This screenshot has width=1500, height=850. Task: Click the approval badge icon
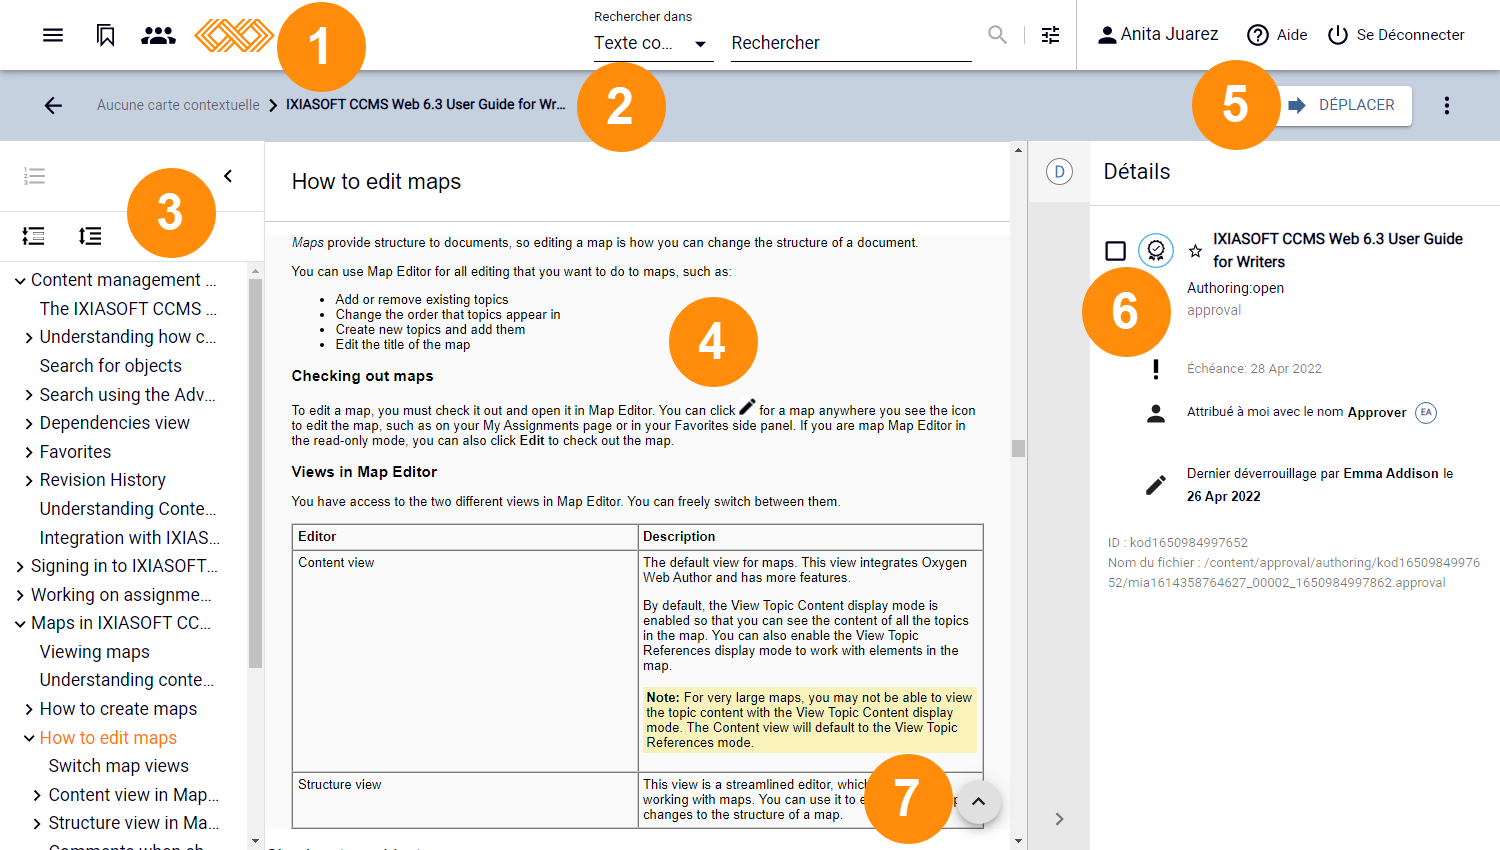1156,250
